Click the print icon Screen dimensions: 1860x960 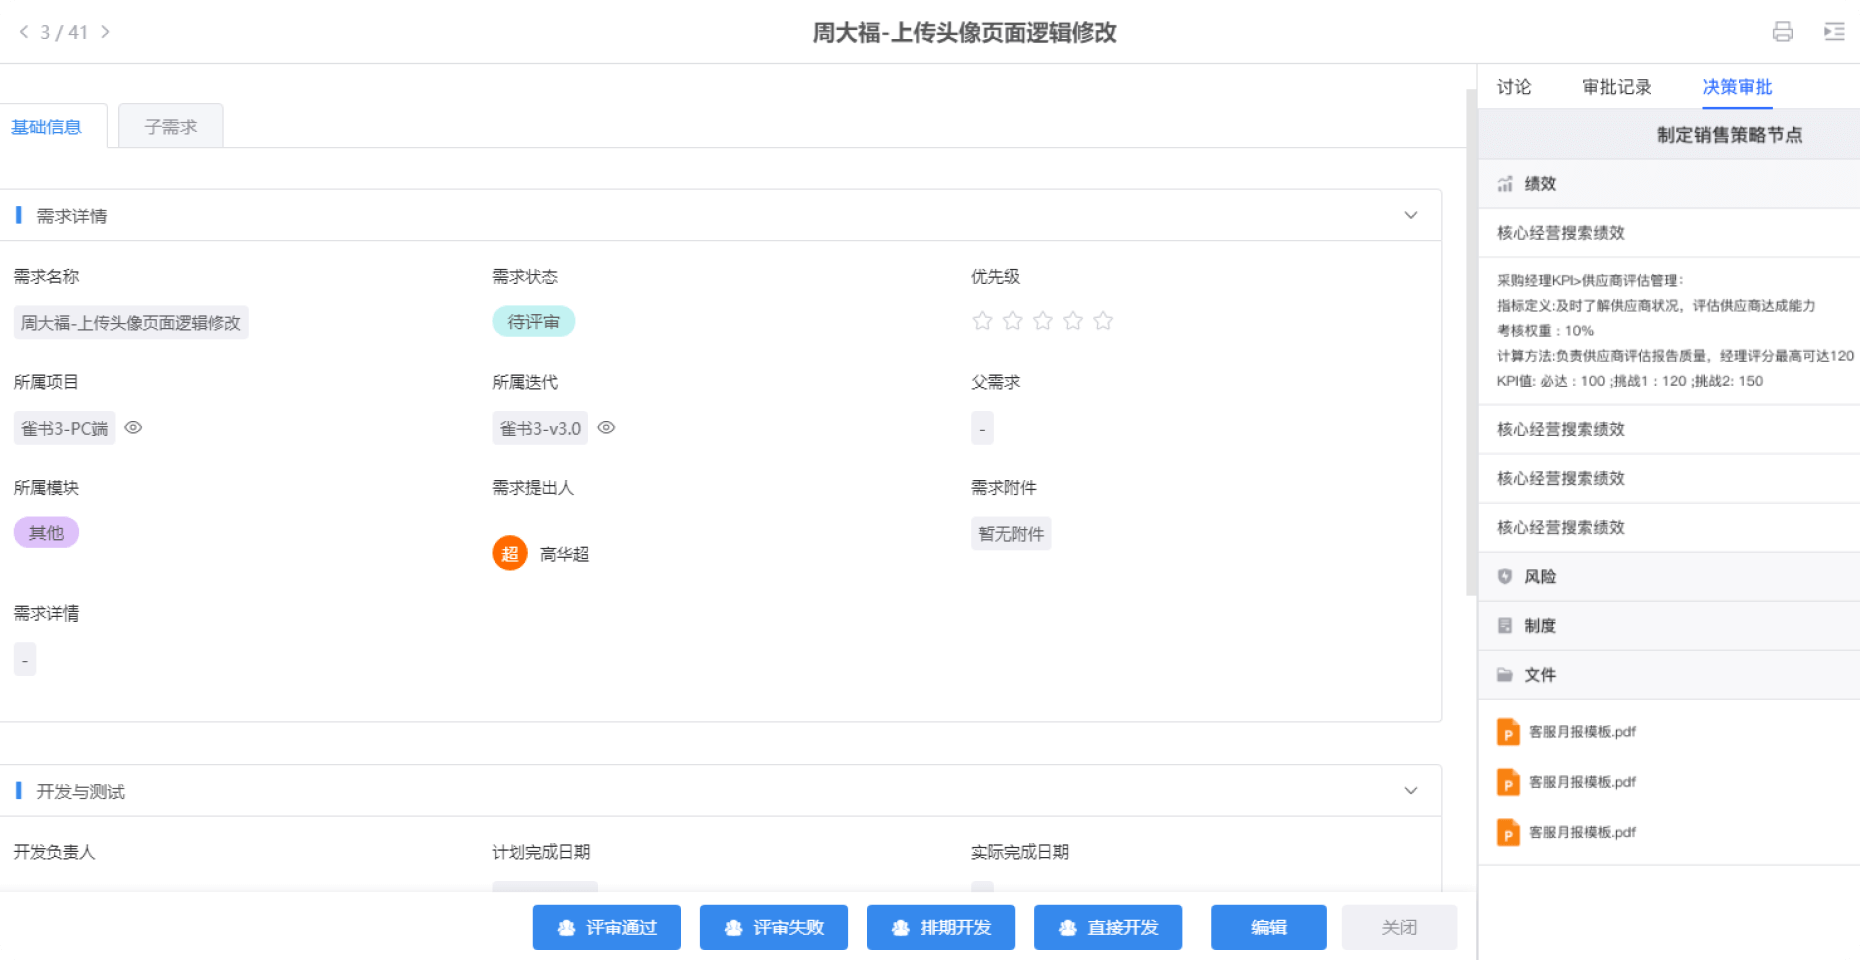(1782, 32)
